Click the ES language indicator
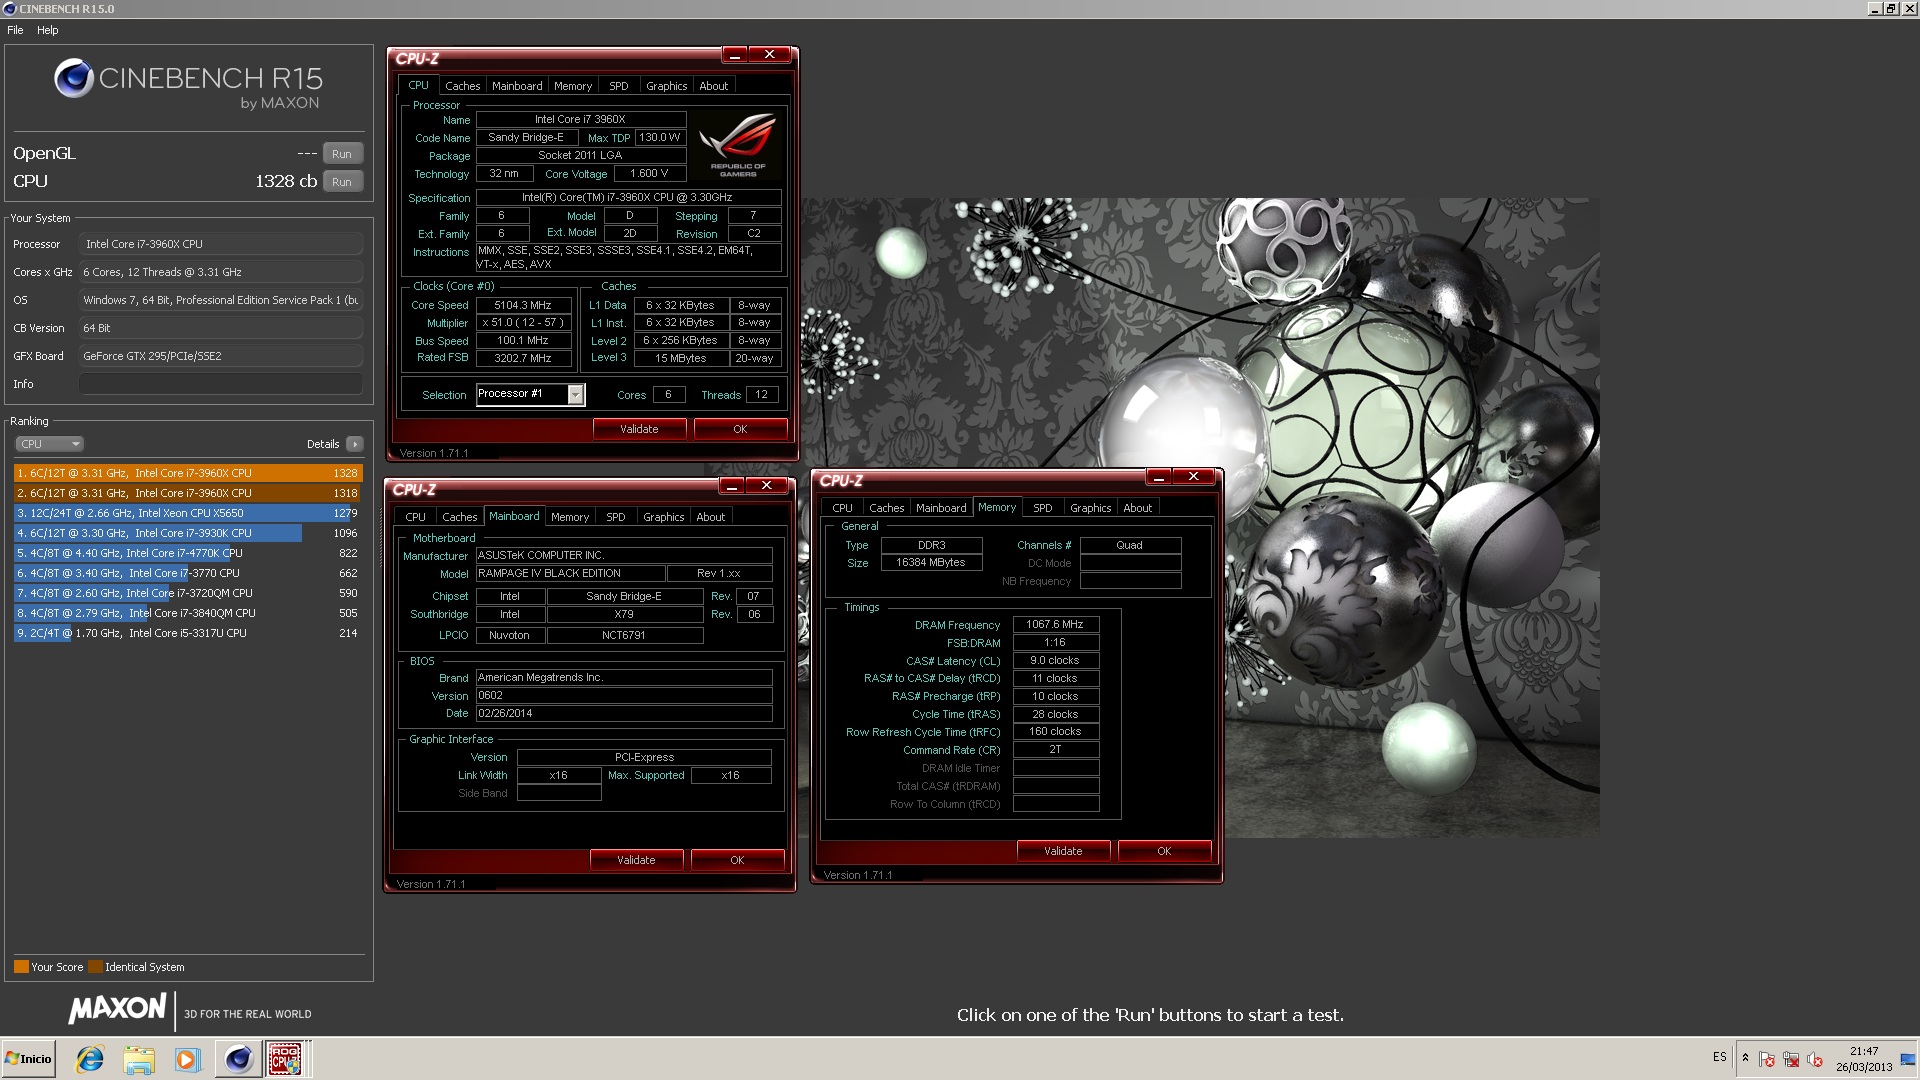Image resolution: width=1920 pixels, height=1080 pixels. (1719, 1057)
